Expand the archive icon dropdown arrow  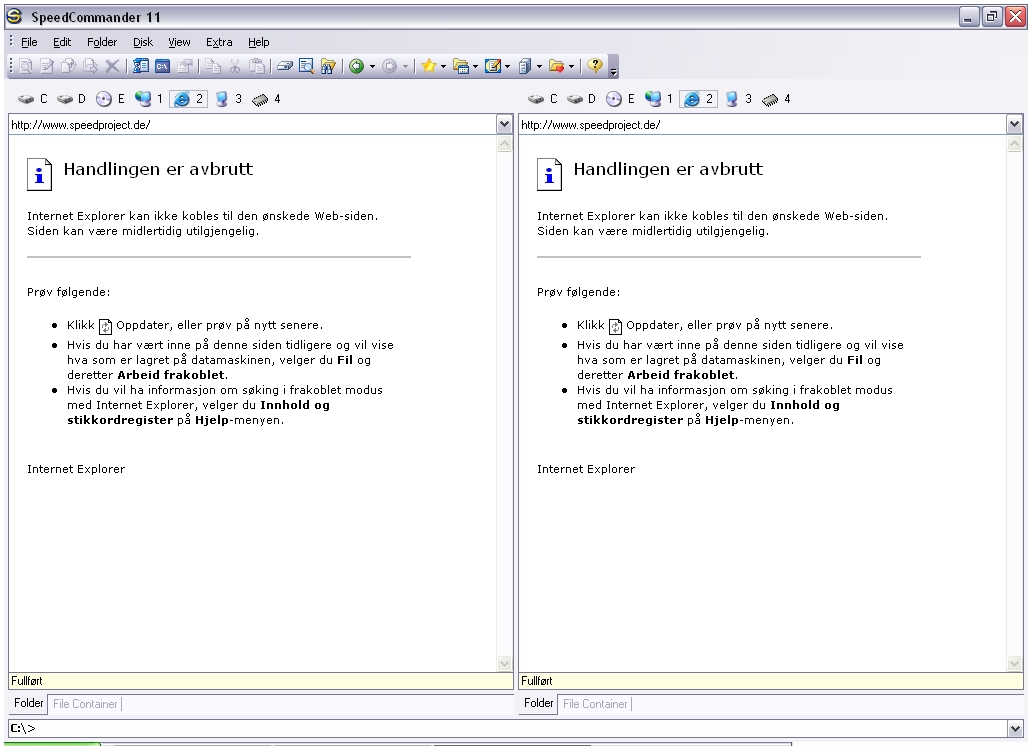click(x=540, y=67)
